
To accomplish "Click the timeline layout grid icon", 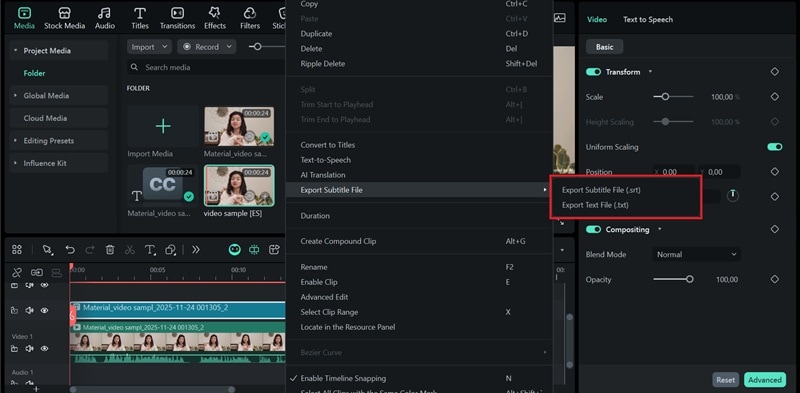I will click(17, 249).
